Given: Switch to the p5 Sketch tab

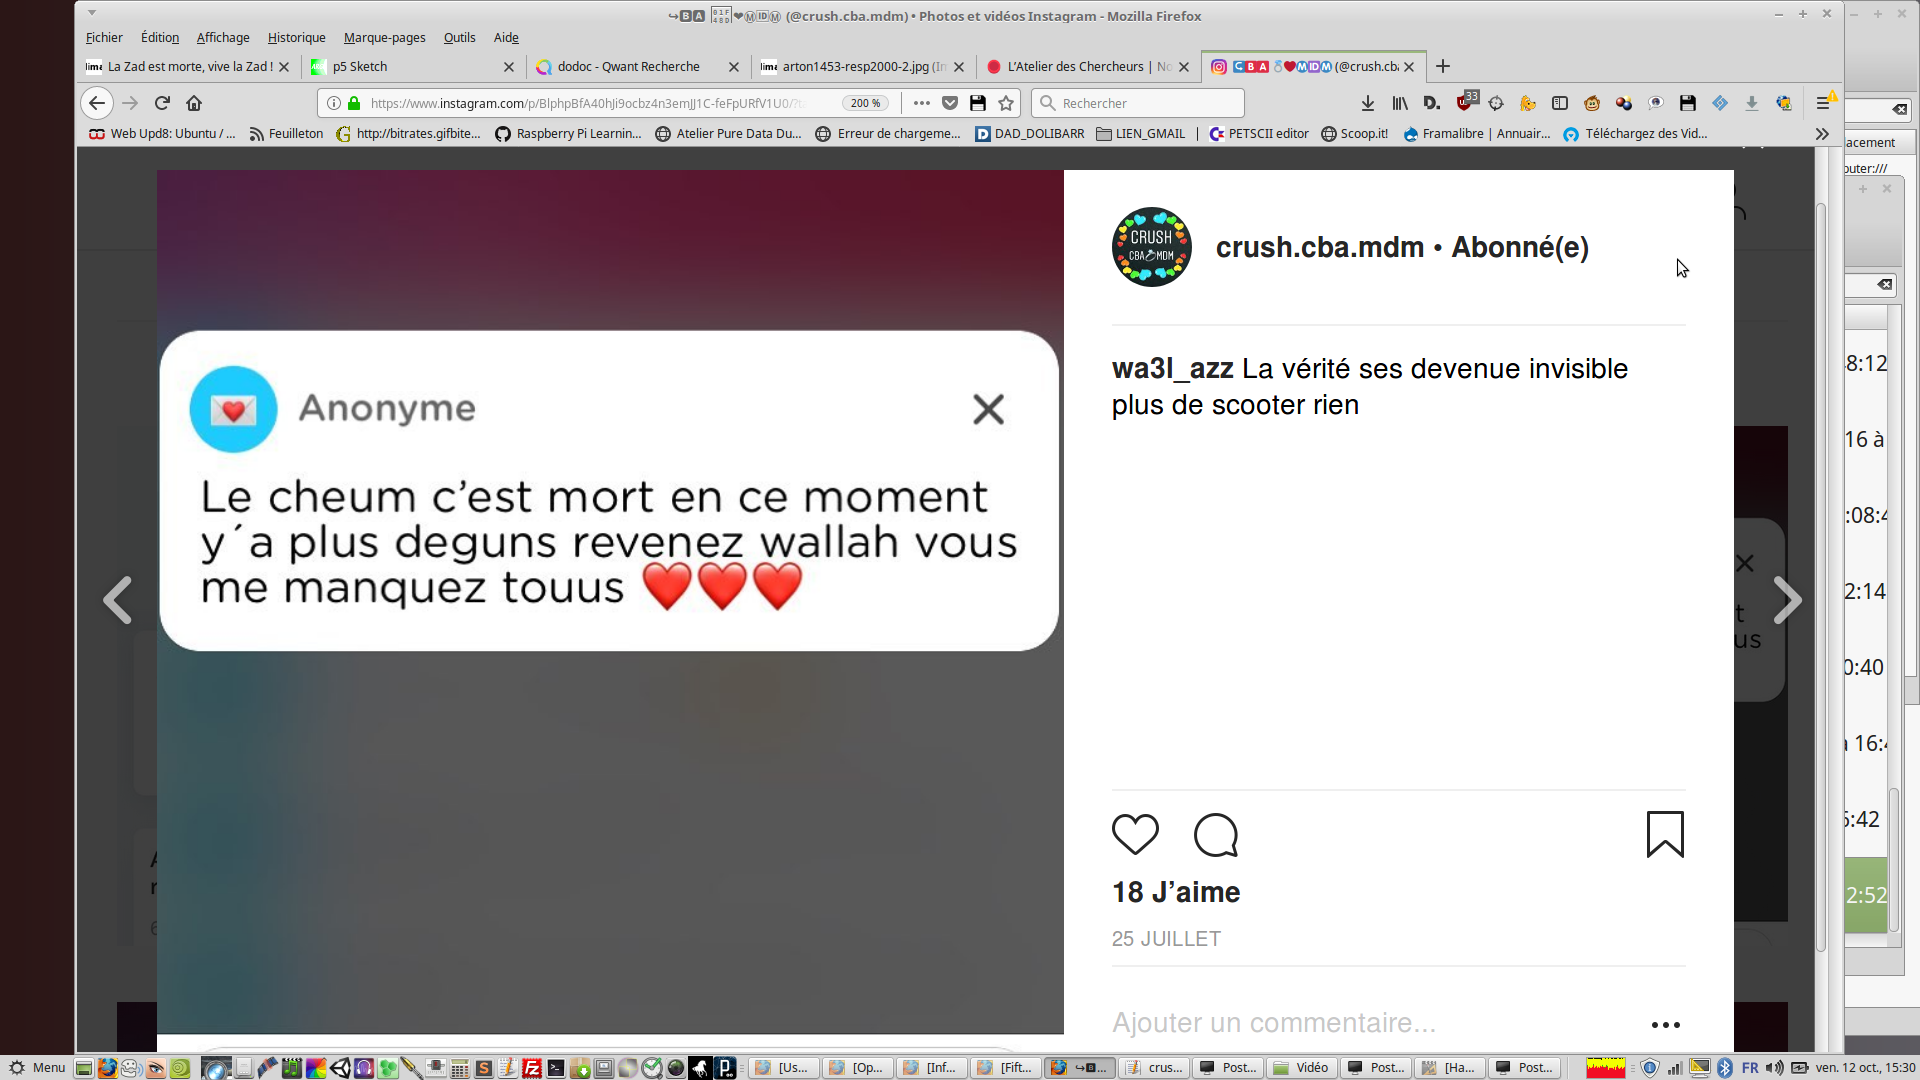Looking at the screenshot, I should click(412, 67).
